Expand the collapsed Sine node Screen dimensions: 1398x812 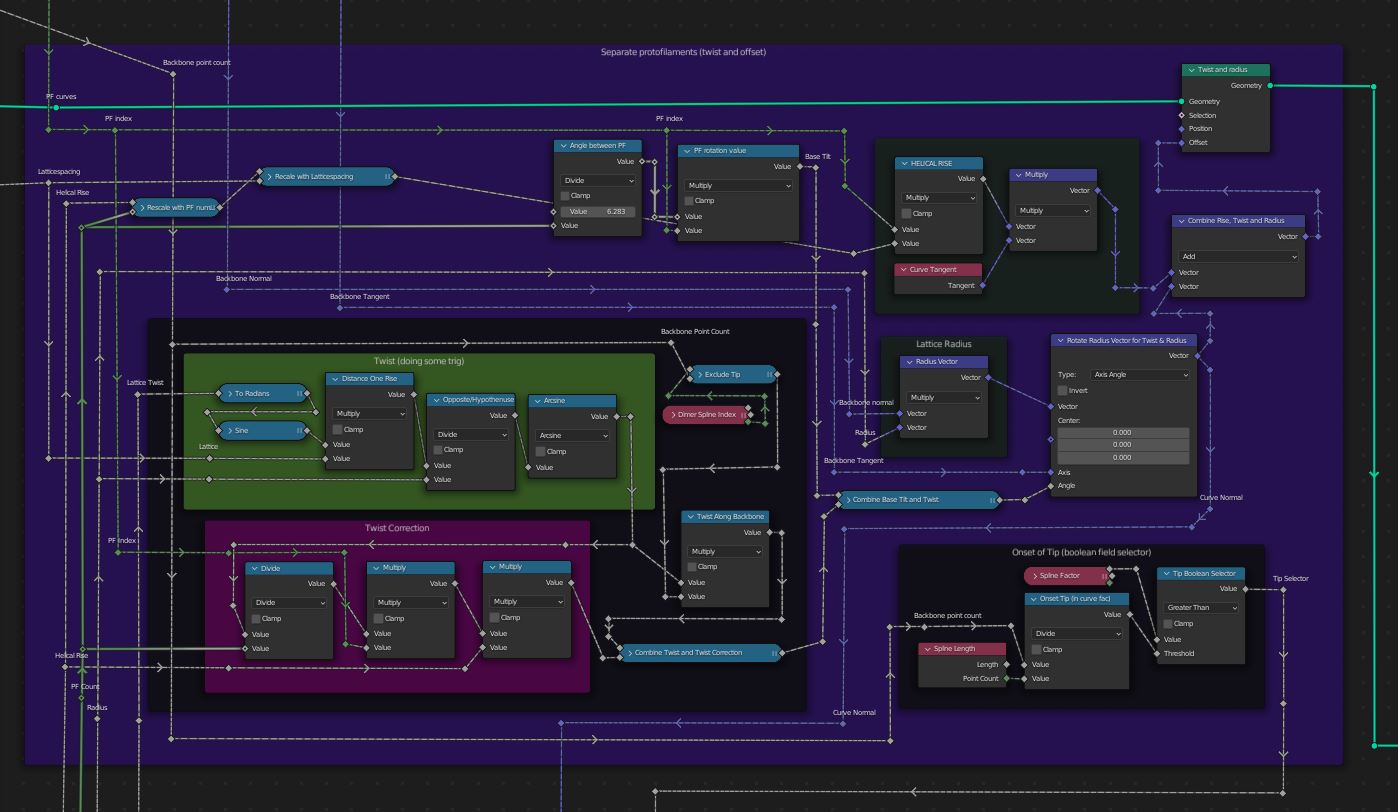228,431
